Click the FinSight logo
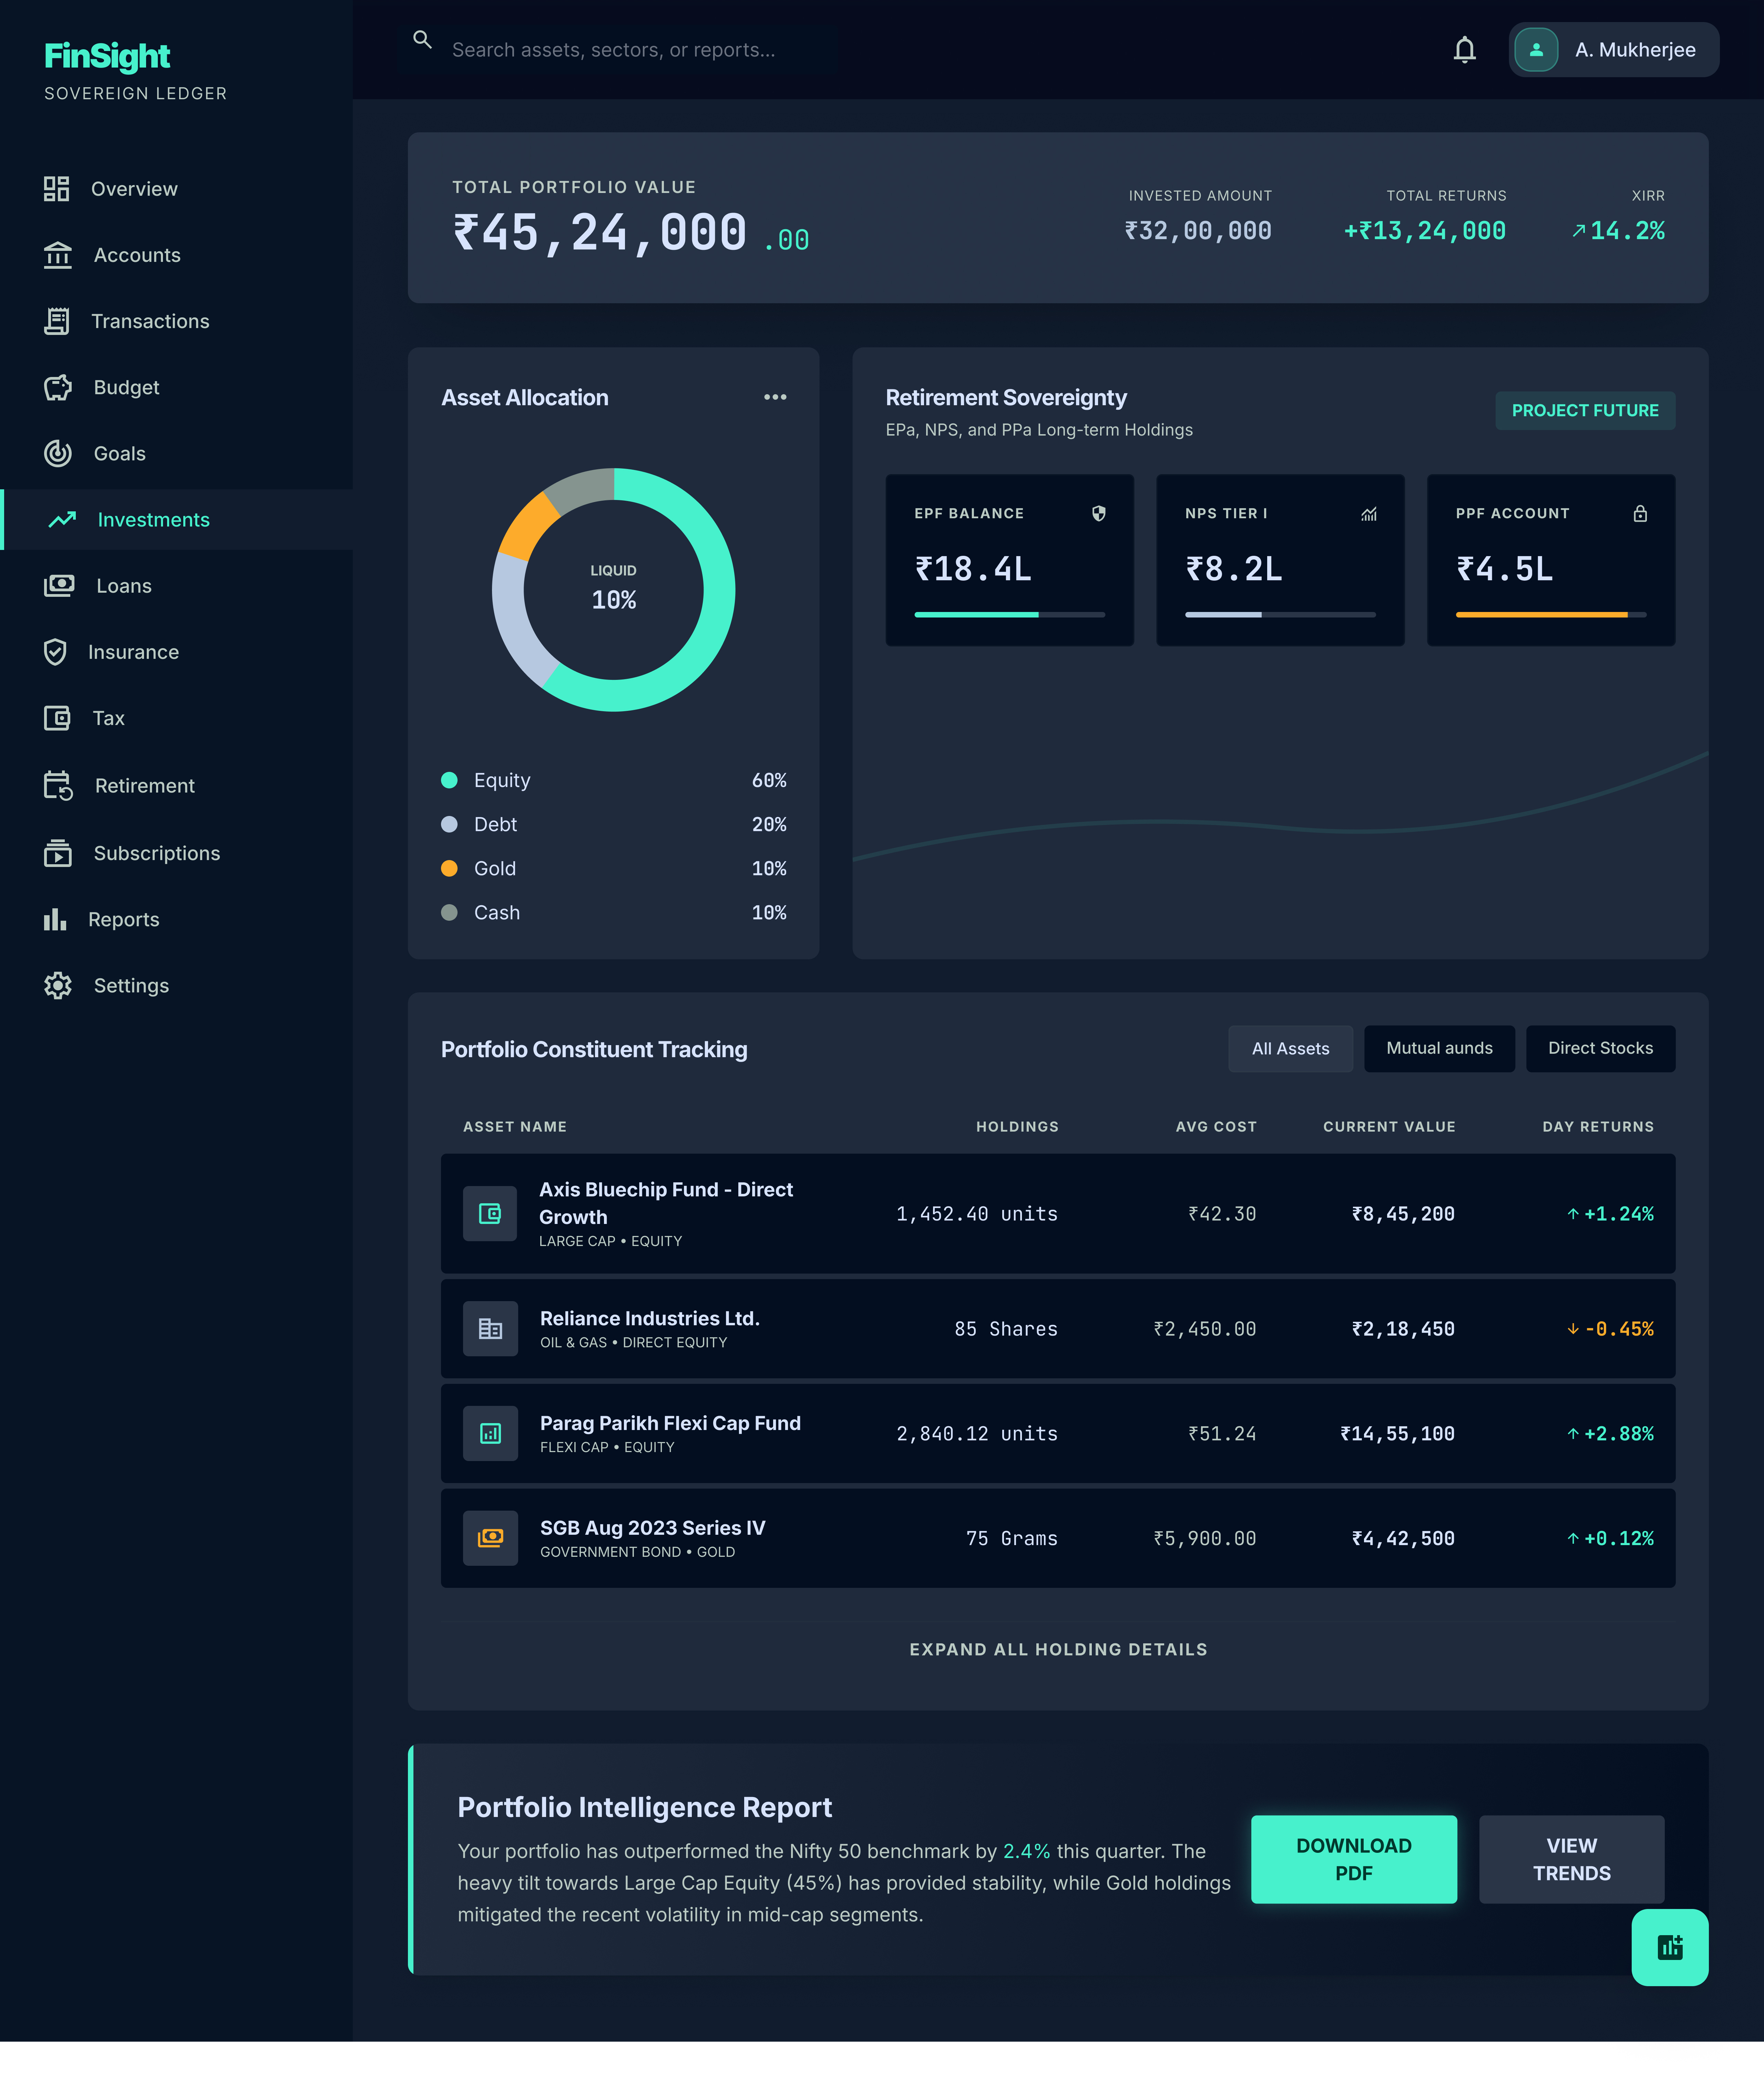This screenshot has width=1764, height=2073. pos(107,56)
